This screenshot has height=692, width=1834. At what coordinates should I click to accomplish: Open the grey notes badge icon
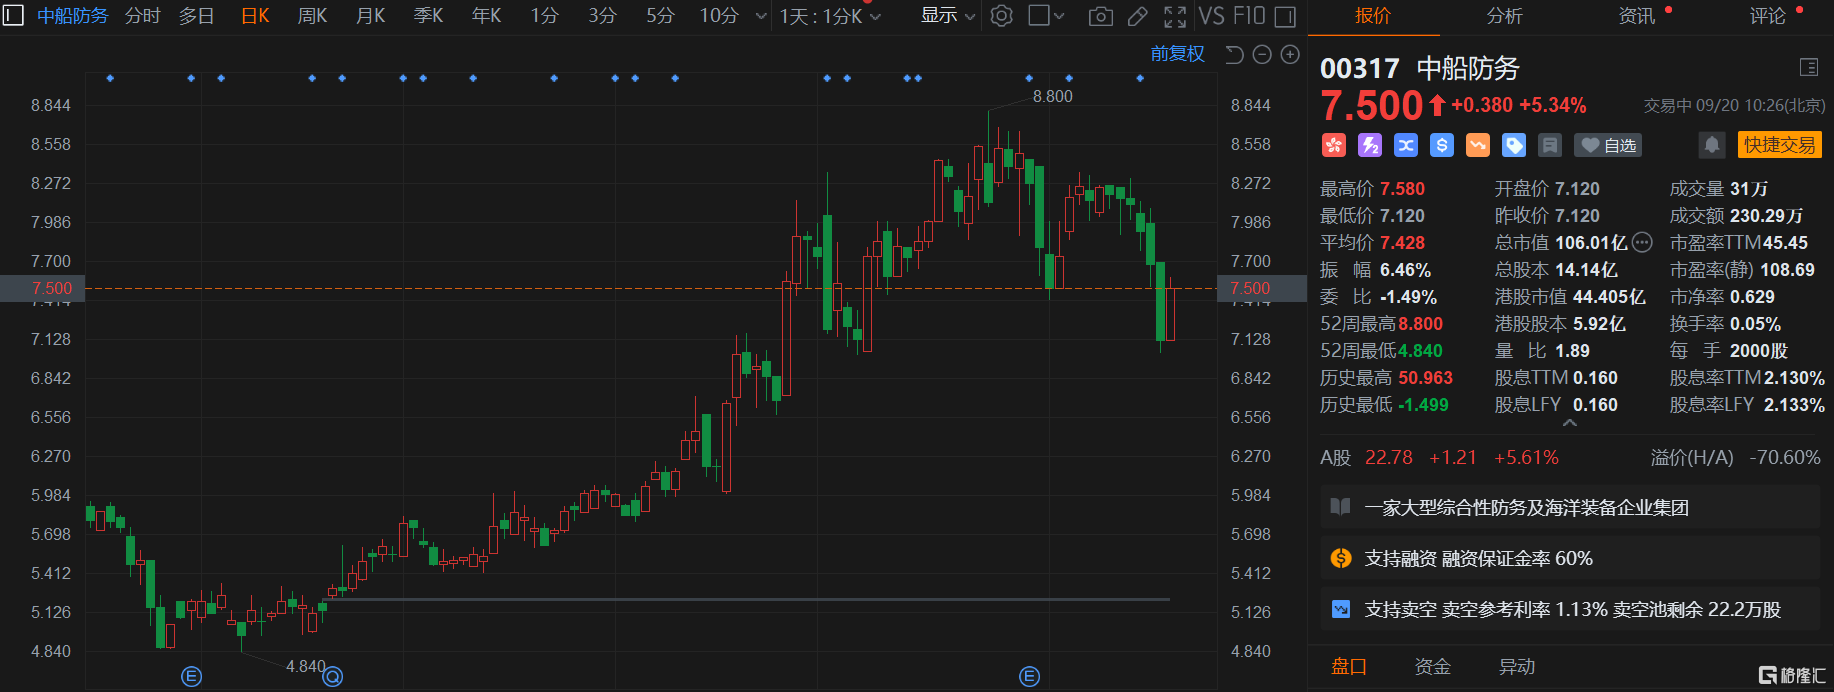1550,145
